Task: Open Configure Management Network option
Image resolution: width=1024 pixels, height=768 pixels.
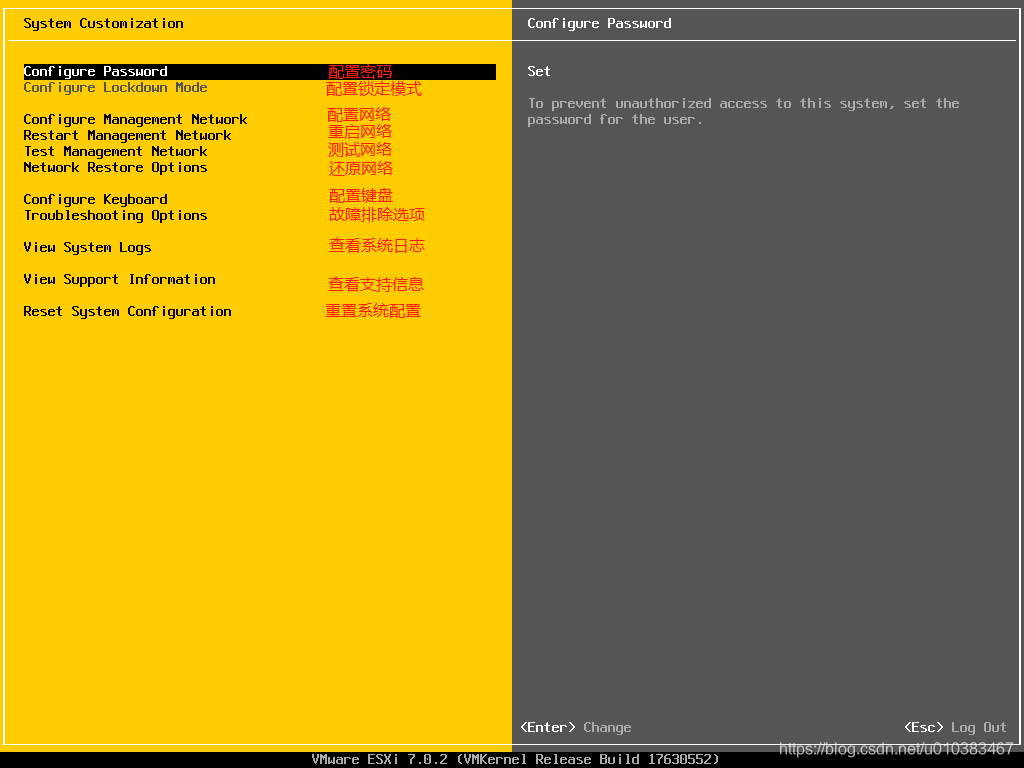Action: click(135, 120)
